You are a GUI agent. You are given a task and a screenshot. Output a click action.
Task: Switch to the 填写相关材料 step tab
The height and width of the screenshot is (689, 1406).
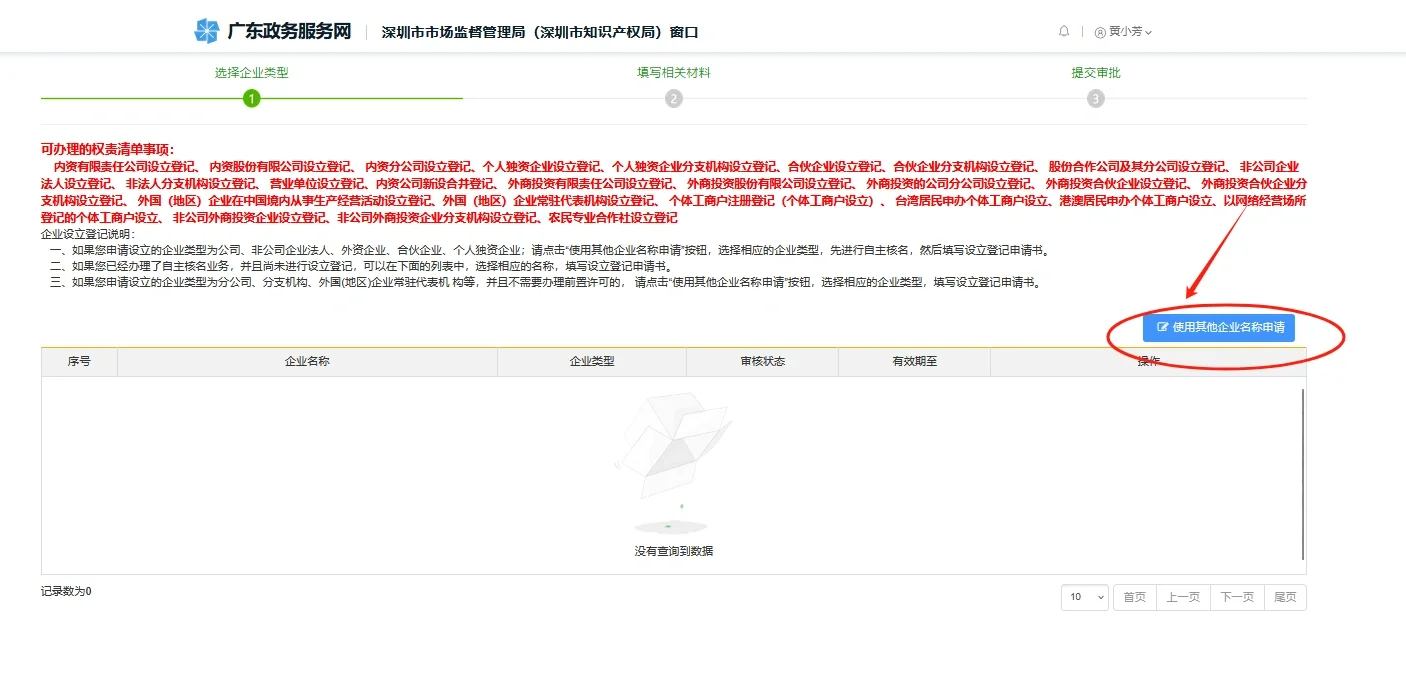tap(674, 73)
